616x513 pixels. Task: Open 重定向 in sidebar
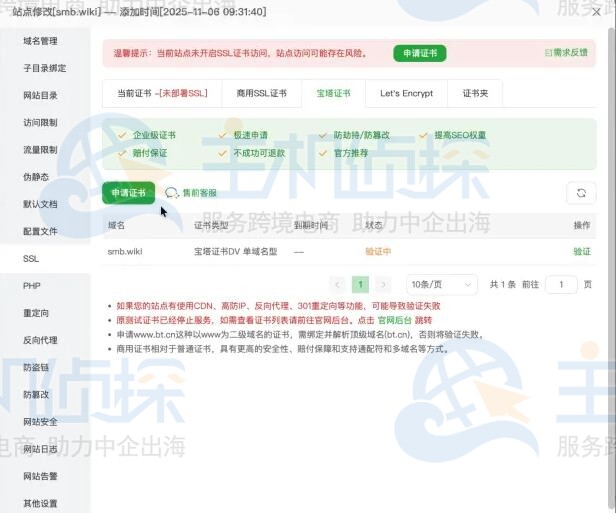click(36, 313)
